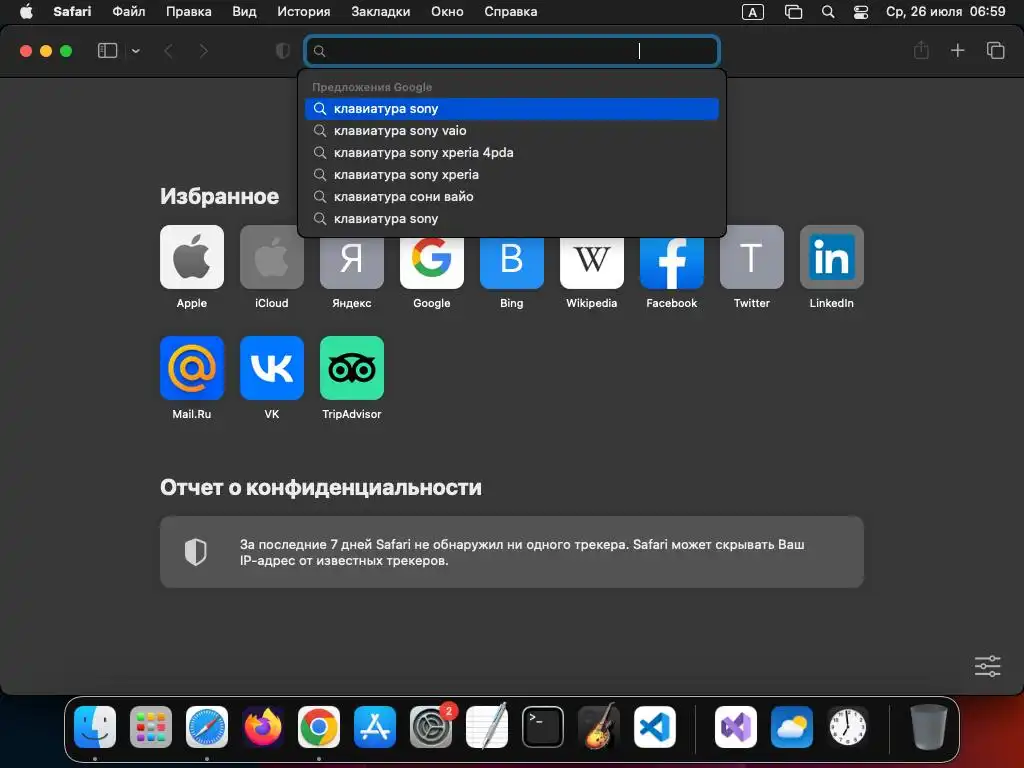Open Clock app from the Dock
Image resolution: width=1024 pixels, height=768 pixels.
click(848, 726)
